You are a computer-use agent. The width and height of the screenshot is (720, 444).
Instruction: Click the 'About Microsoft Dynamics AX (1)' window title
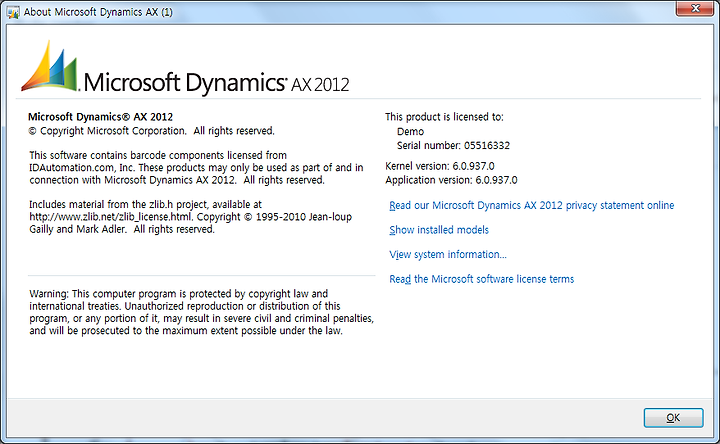pos(98,12)
